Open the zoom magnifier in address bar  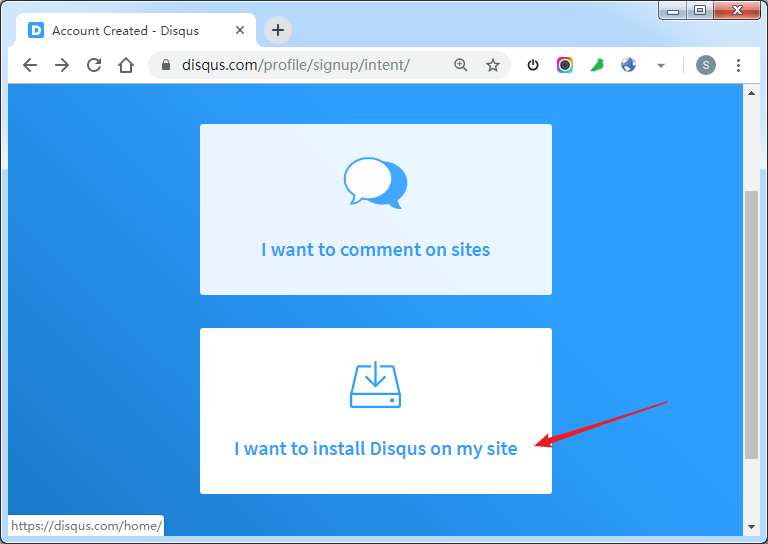(460, 65)
